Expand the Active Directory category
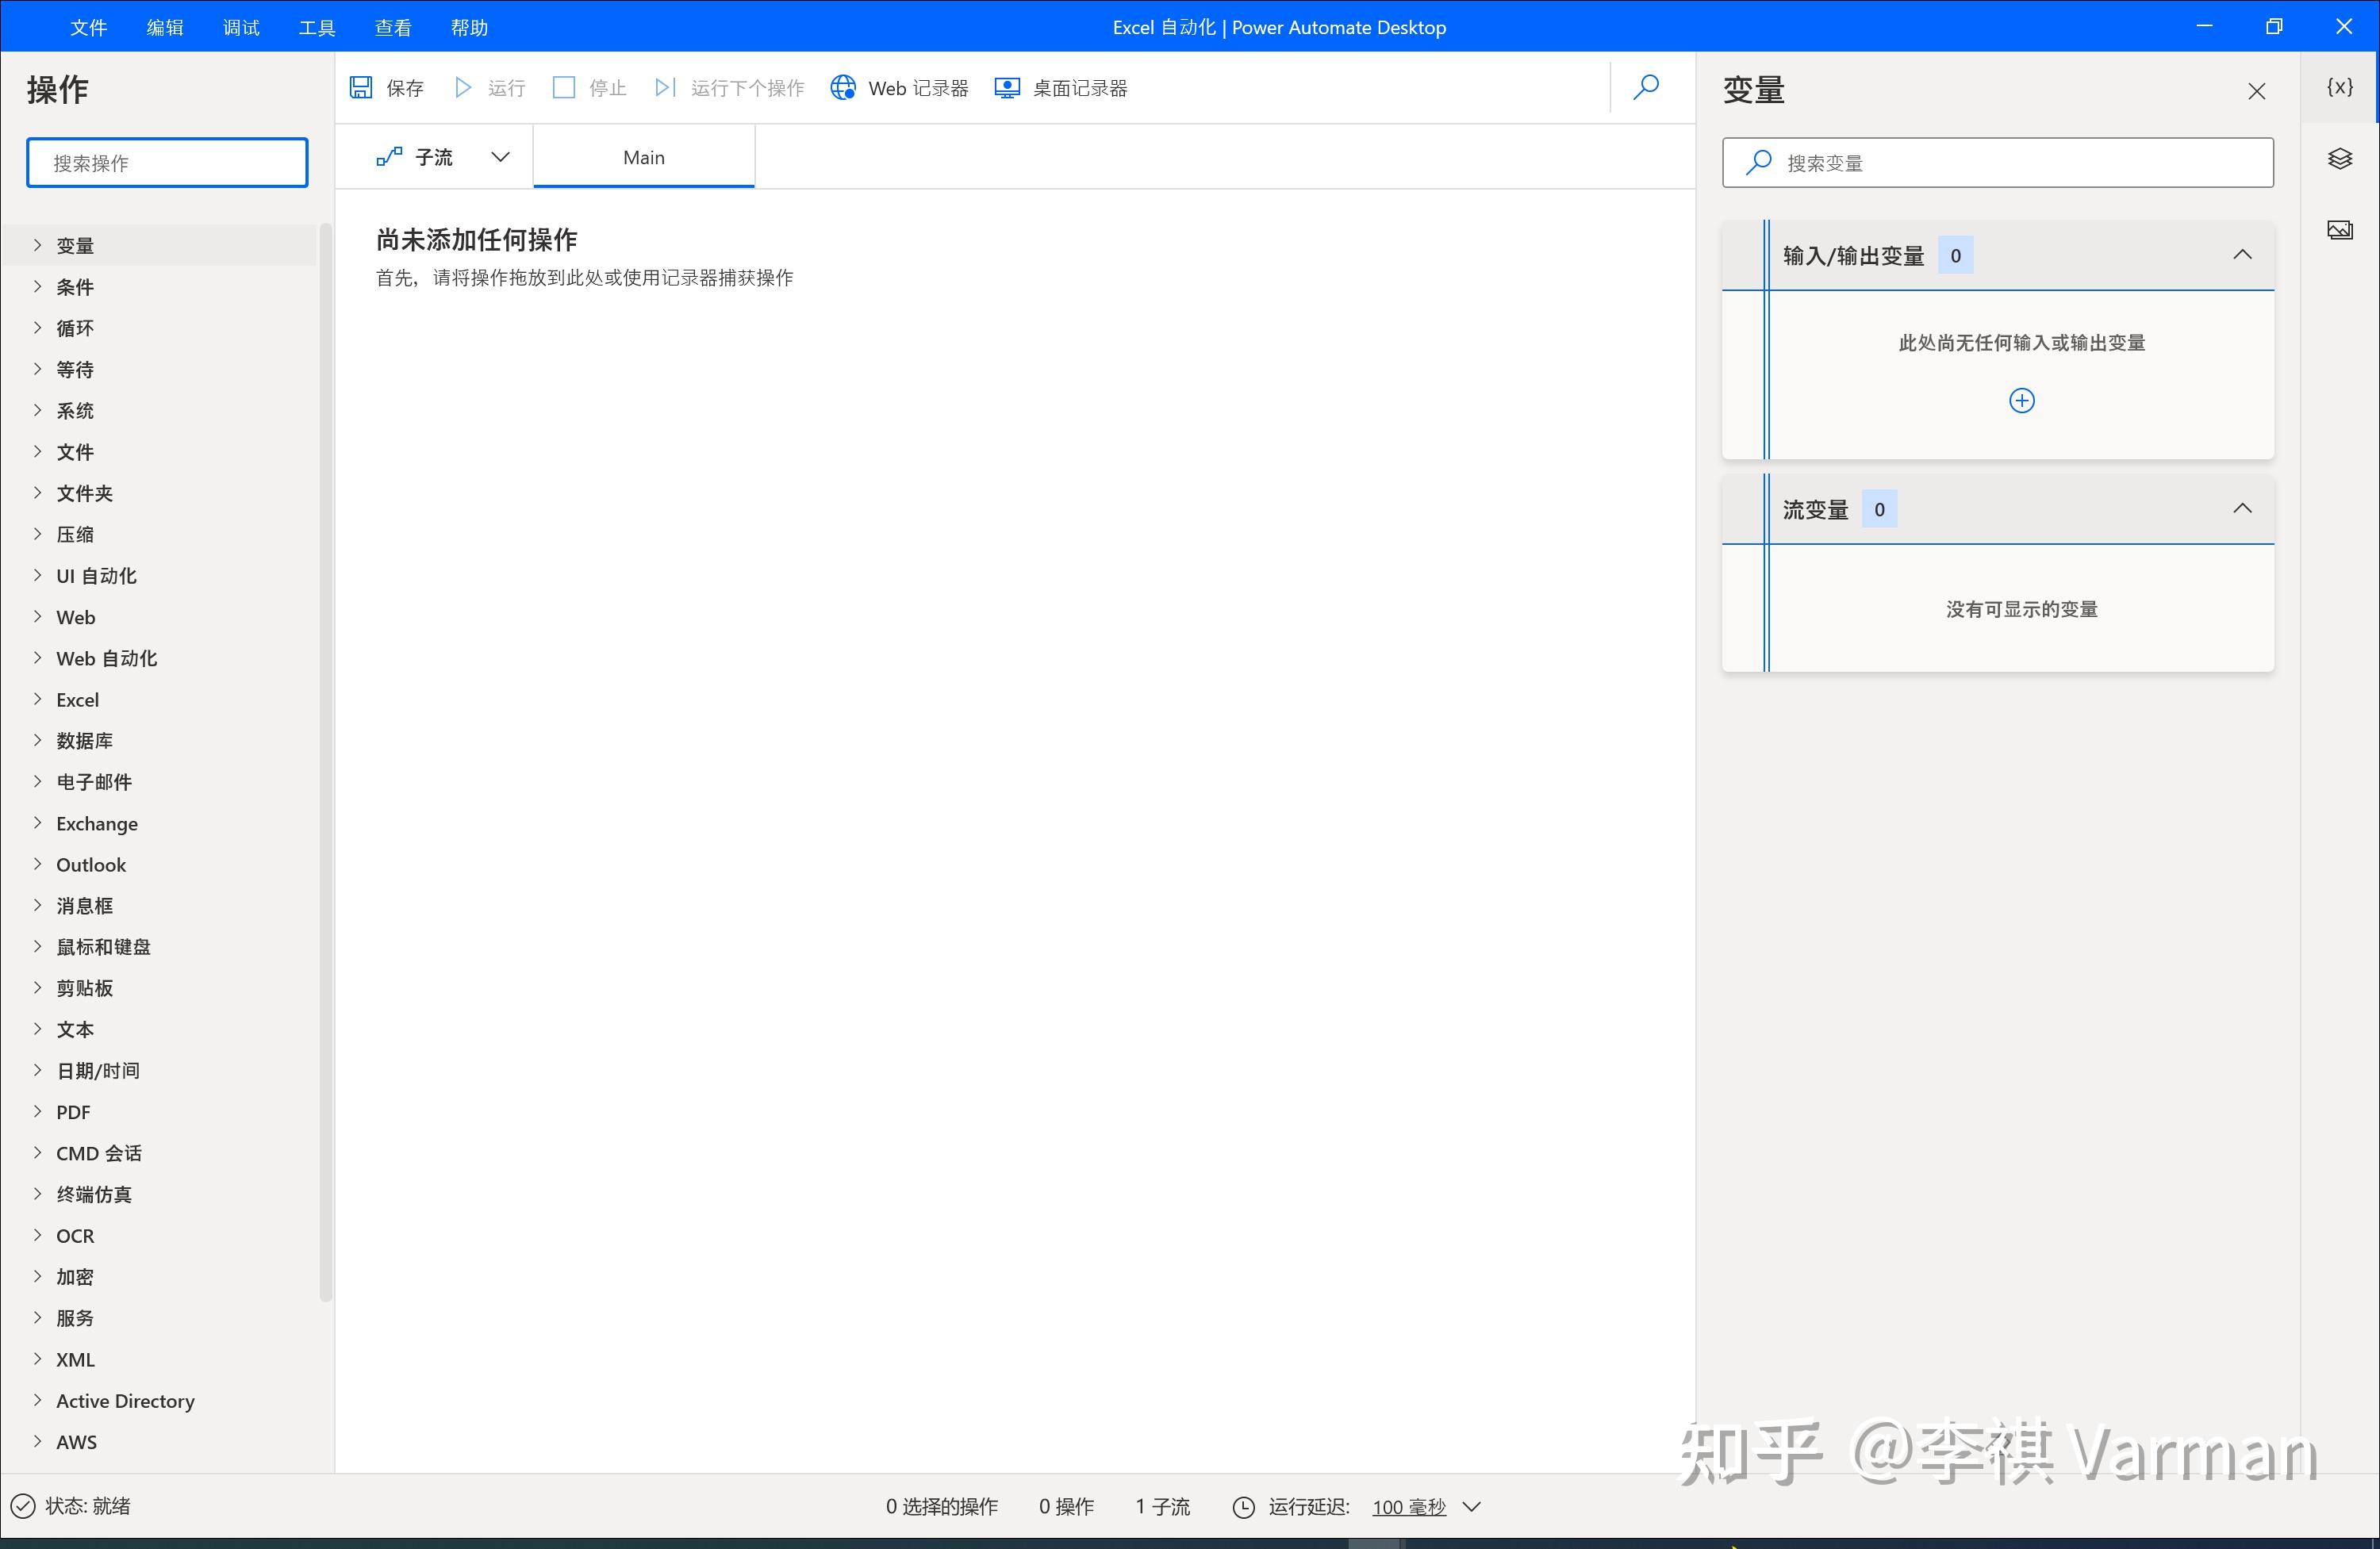2380x1549 pixels. [x=125, y=1400]
